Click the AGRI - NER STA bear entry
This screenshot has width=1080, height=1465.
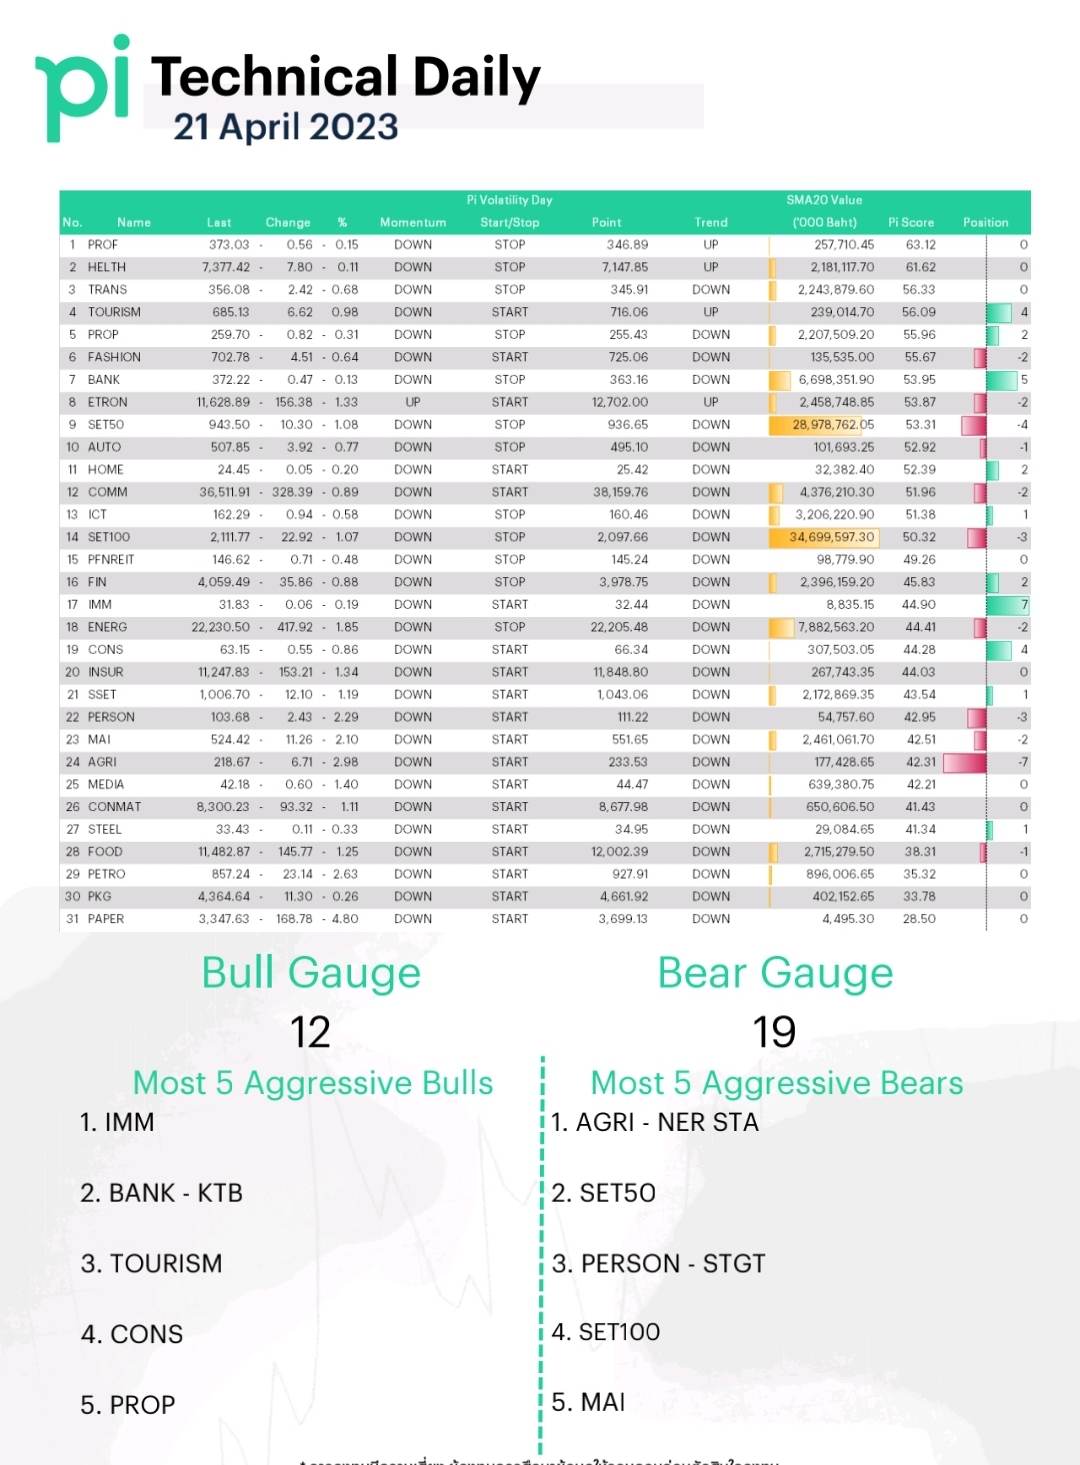(x=655, y=1122)
